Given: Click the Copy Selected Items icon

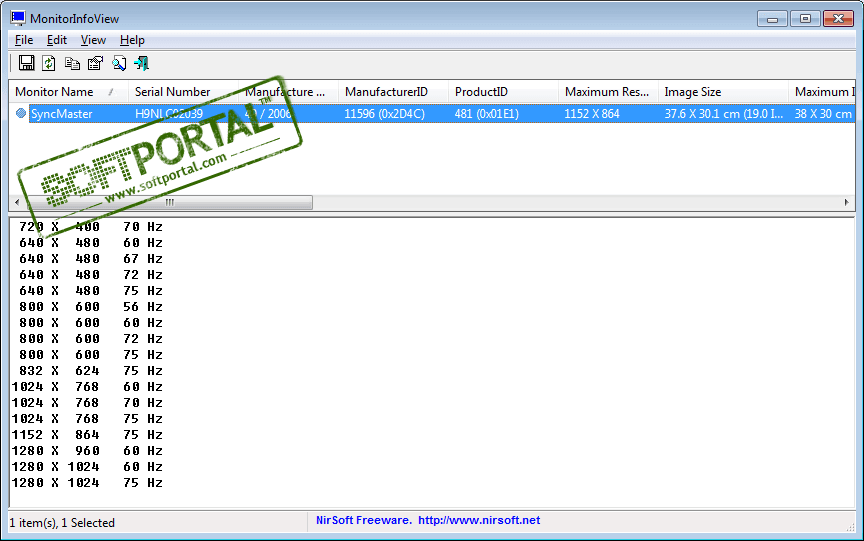Looking at the screenshot, I should click(72, 63).
